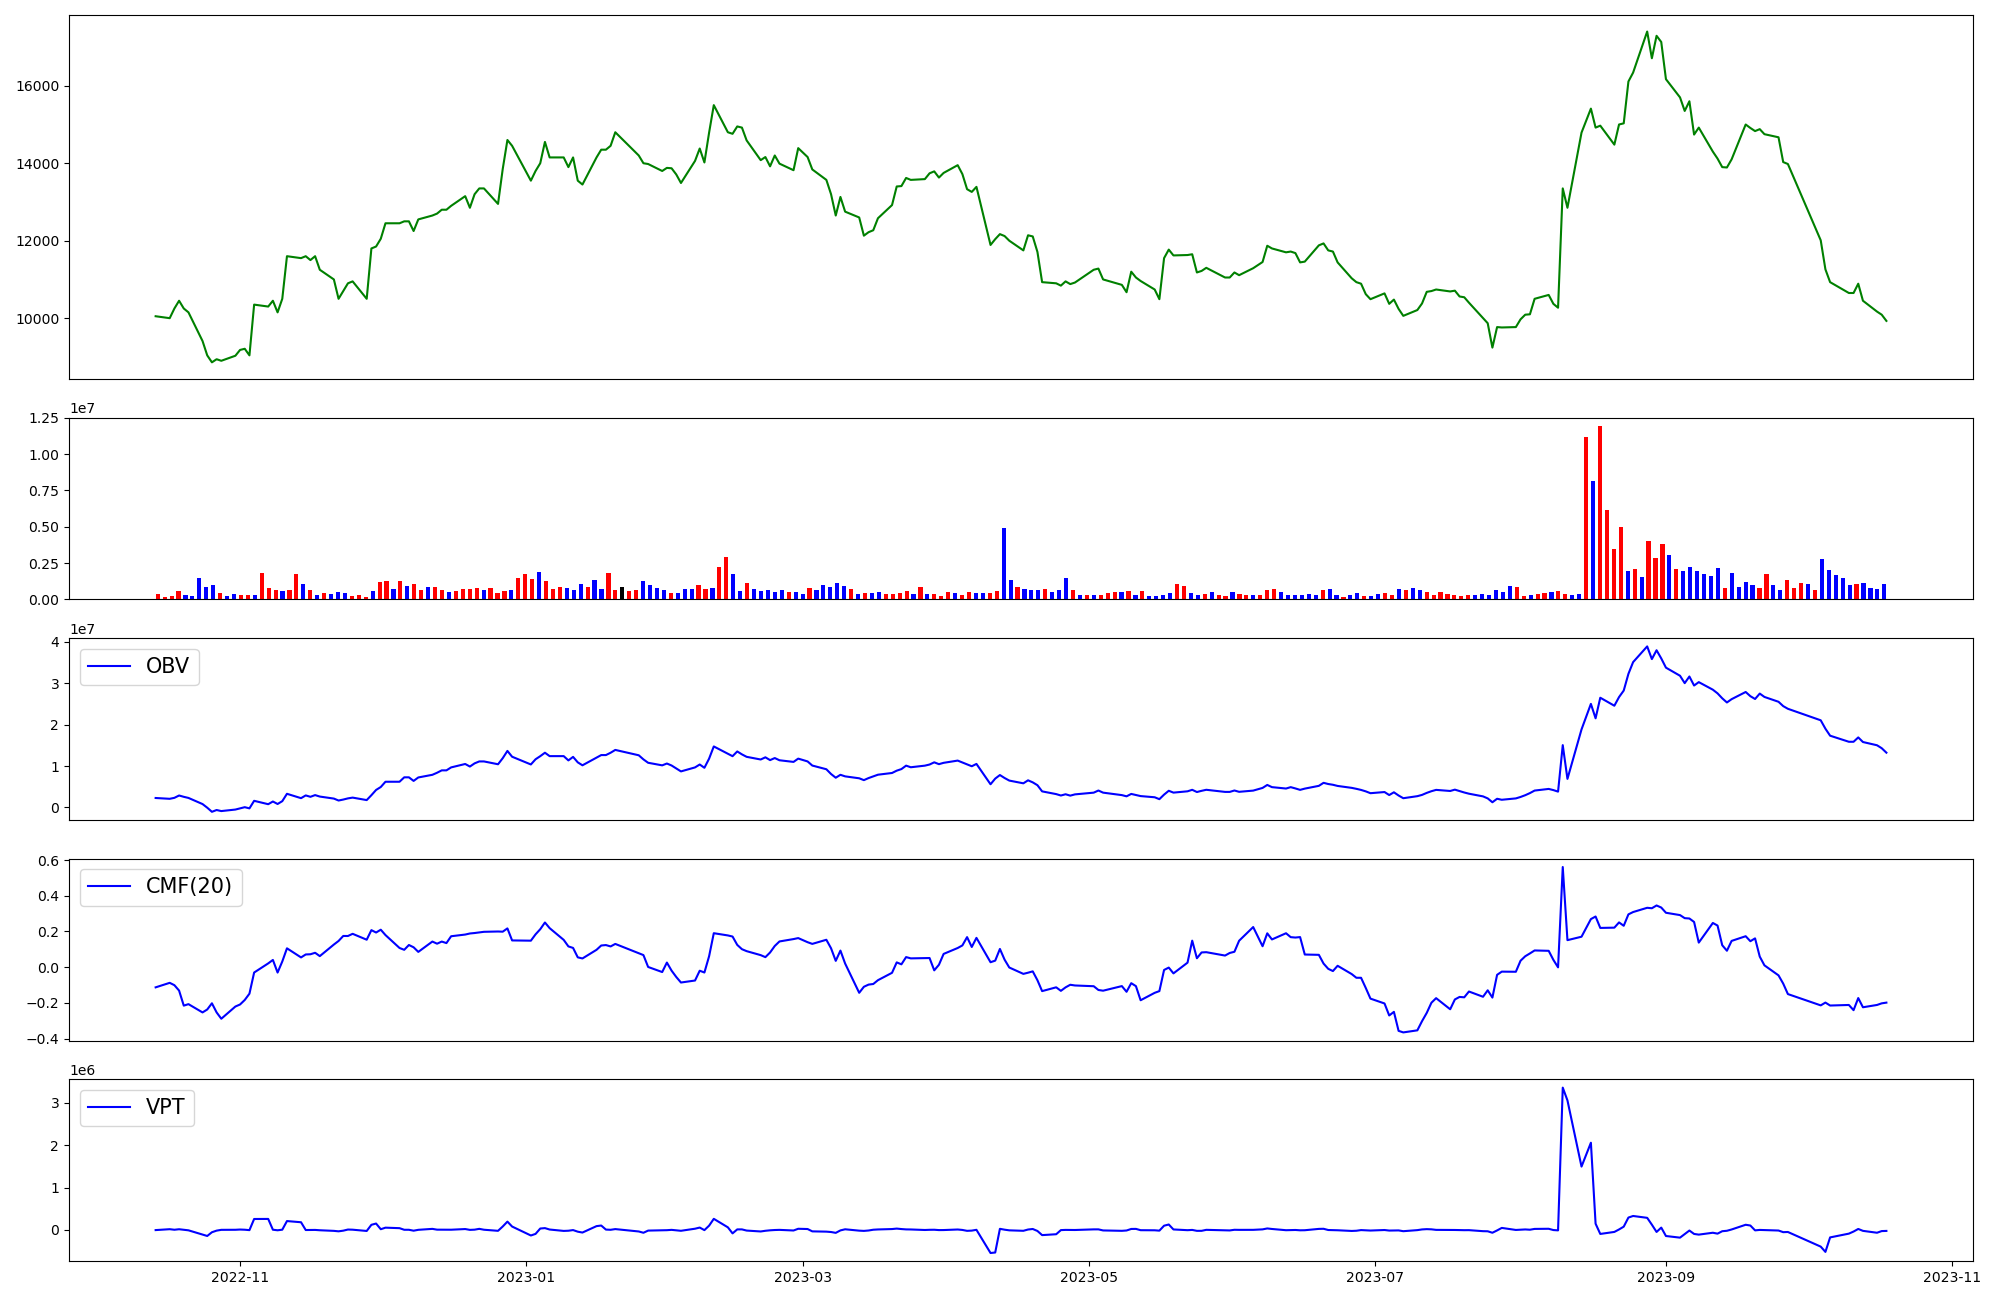Click the OBV legend label
Screen dimensions: 2000x1300
167,666
